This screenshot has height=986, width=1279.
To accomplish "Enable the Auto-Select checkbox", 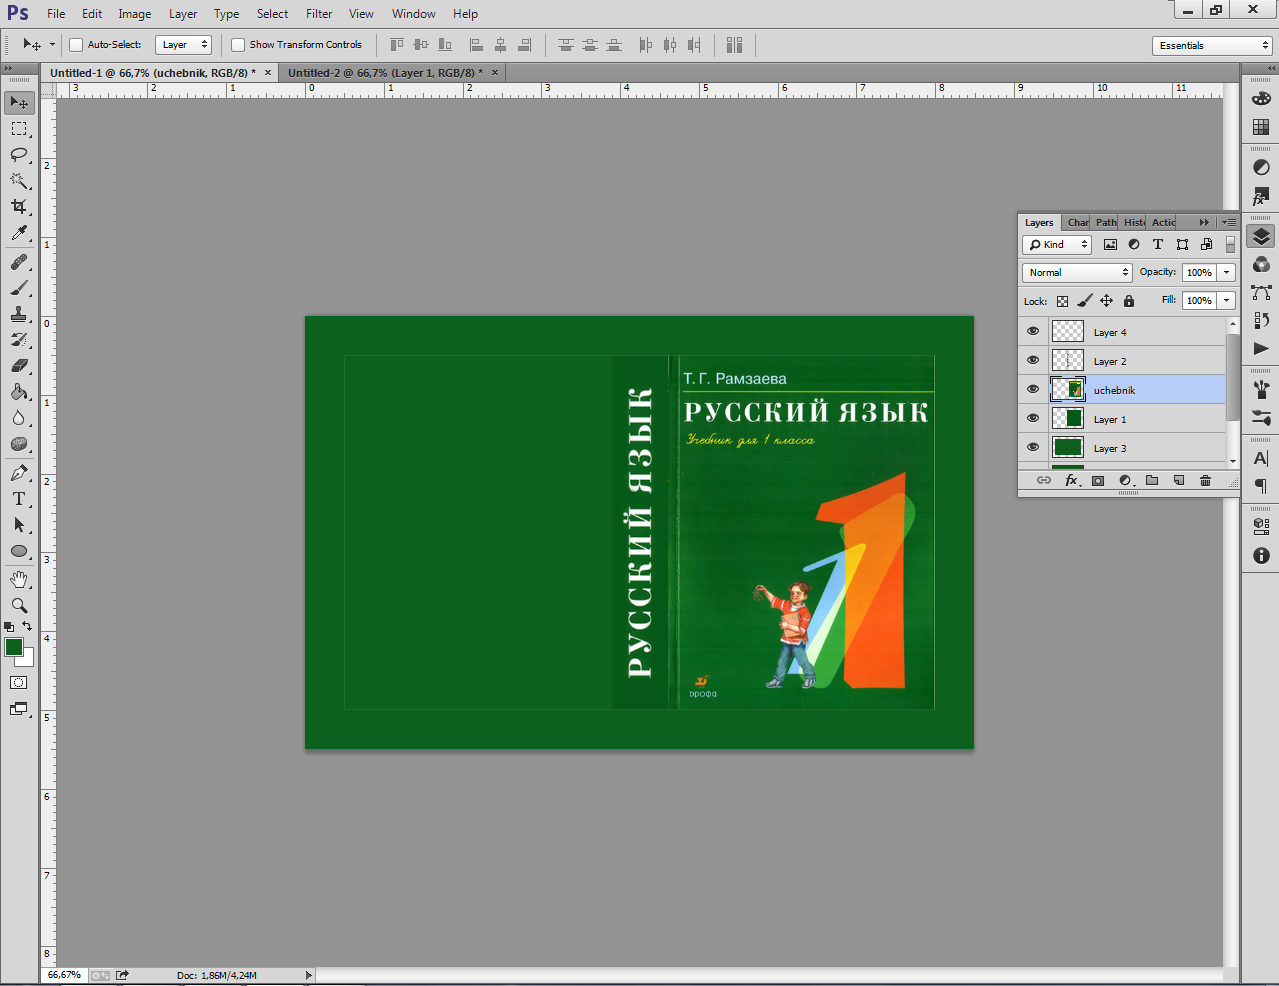I will coord(76,45).
